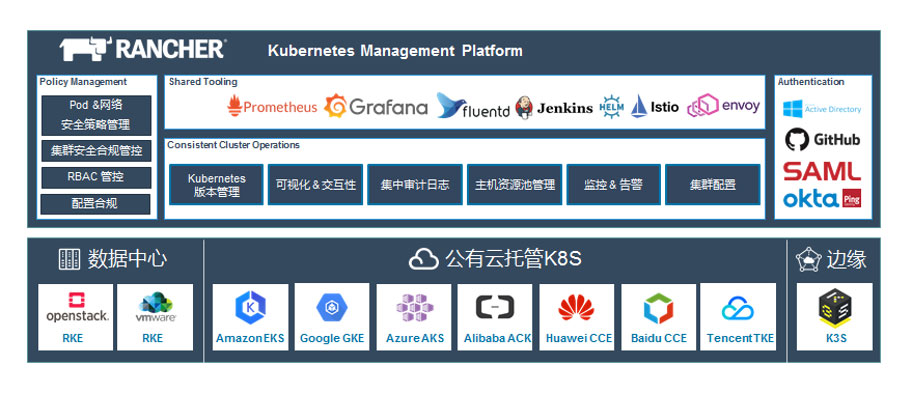Click the edge network icon beside 边缘
This screenshot has height=394, width=912.
pyautogui.click(x=808, y=260)
